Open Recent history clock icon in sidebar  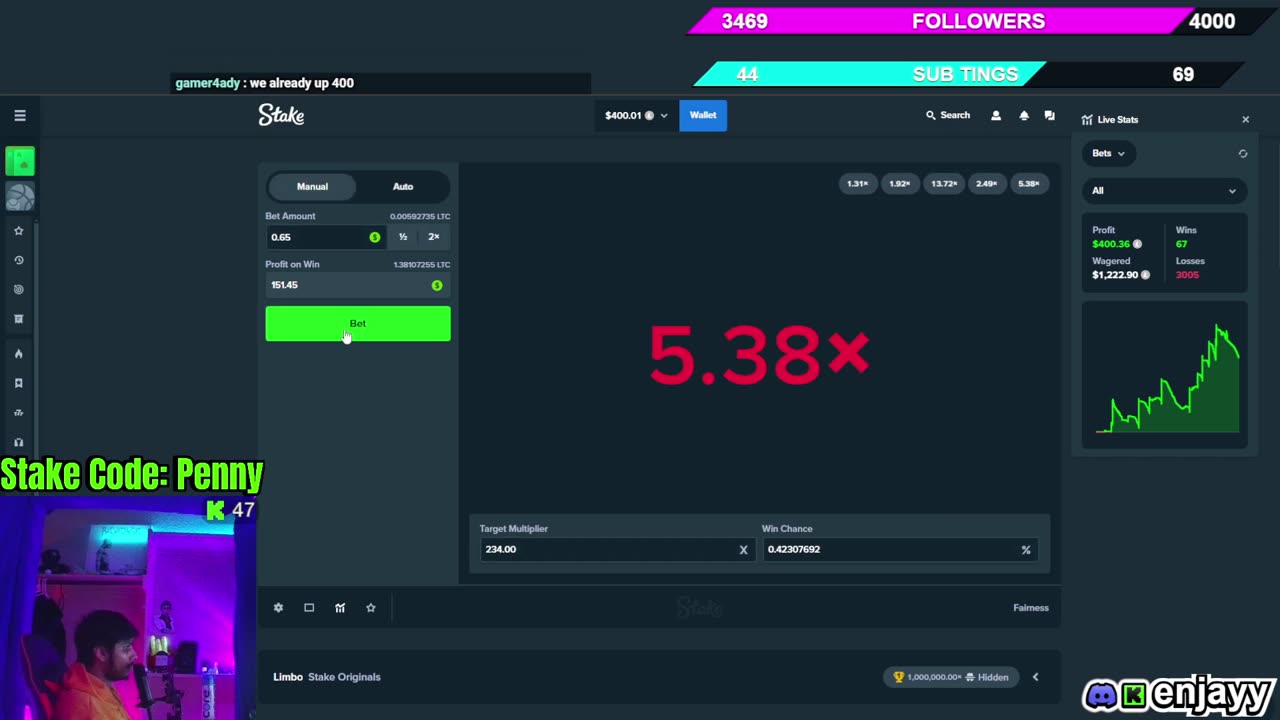18,260
